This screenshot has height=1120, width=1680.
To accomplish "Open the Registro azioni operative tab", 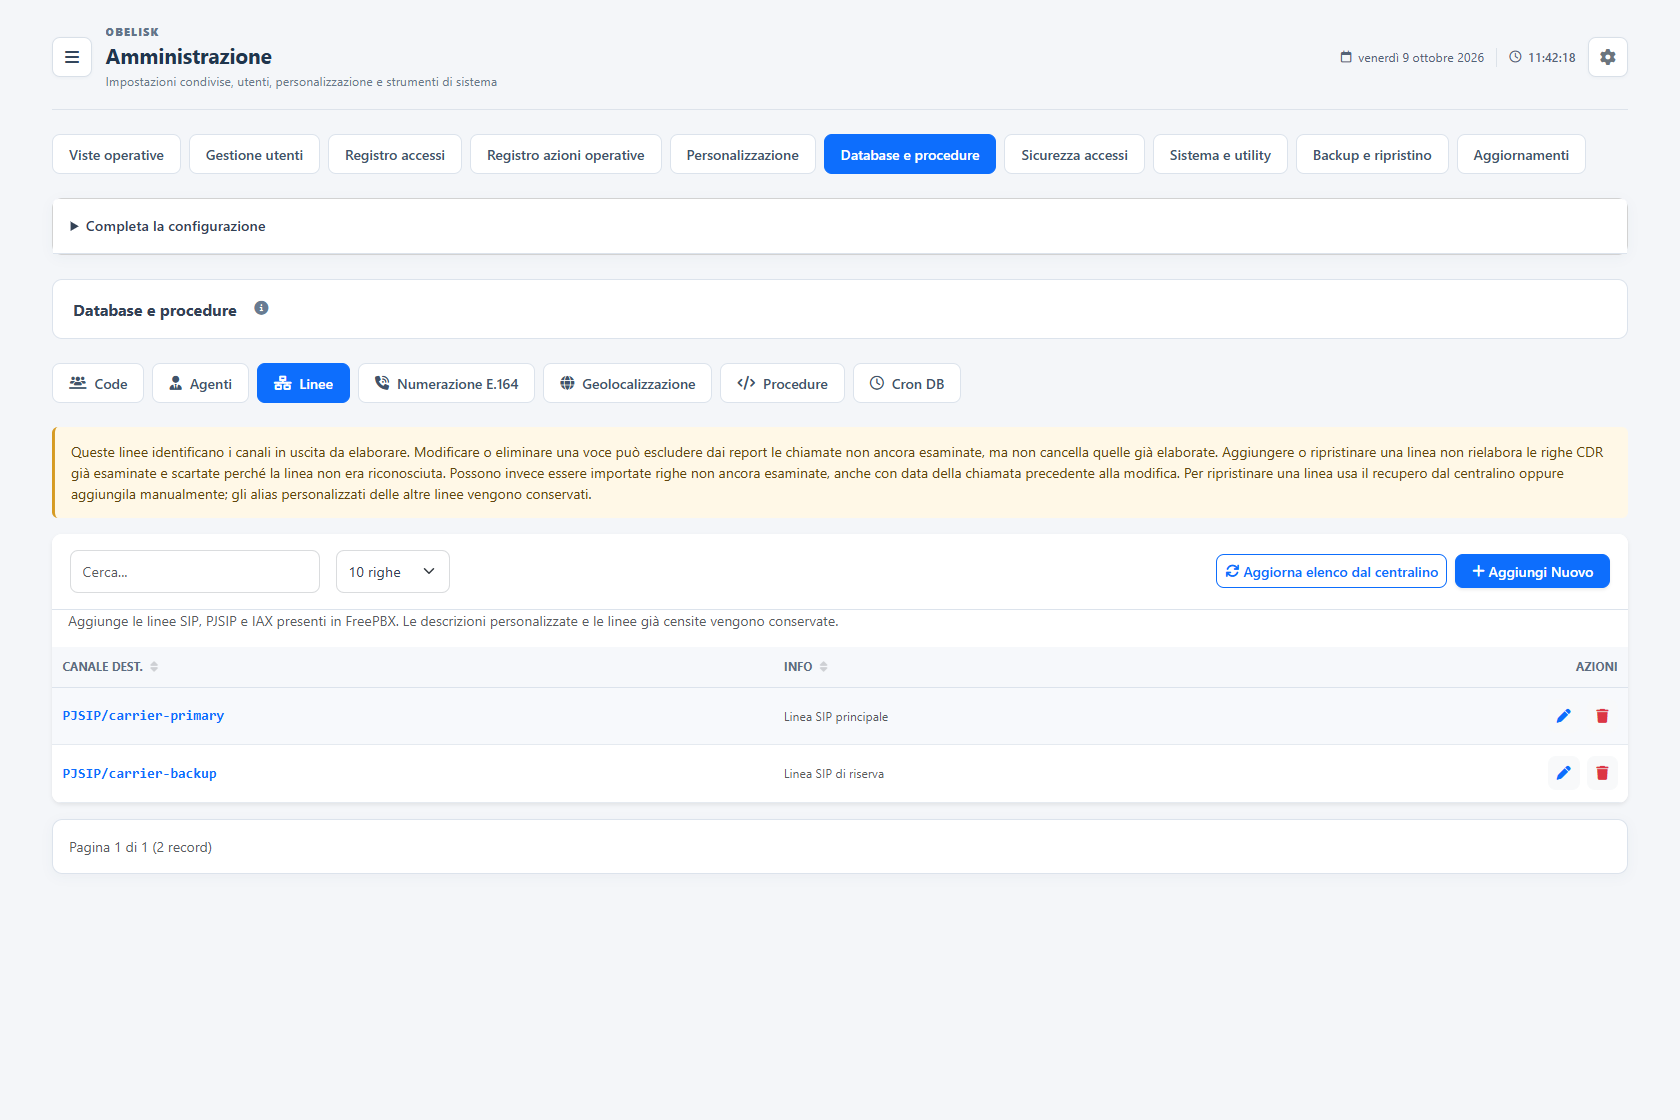I will pos(566,154).
